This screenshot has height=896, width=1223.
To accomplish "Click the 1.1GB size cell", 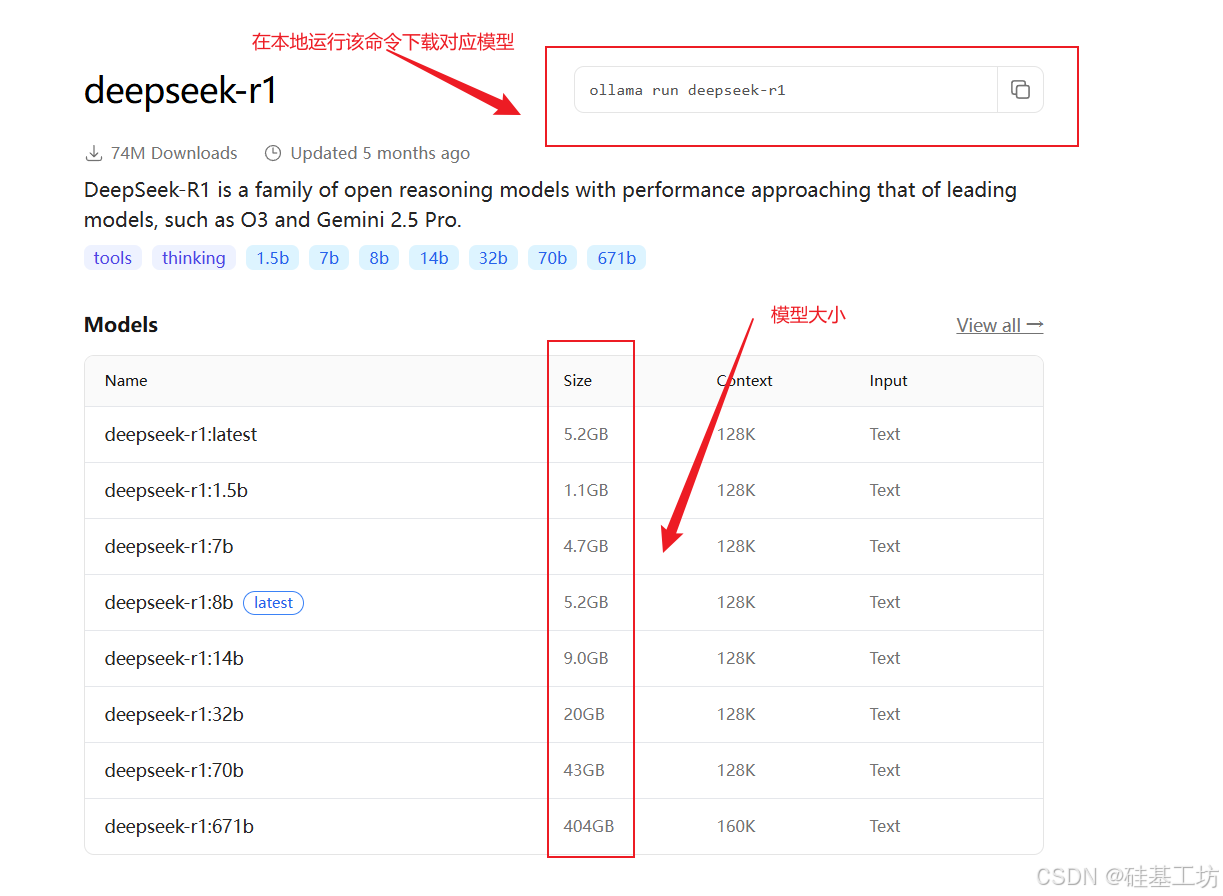I will pyautogui.click(x=586, y=490).
